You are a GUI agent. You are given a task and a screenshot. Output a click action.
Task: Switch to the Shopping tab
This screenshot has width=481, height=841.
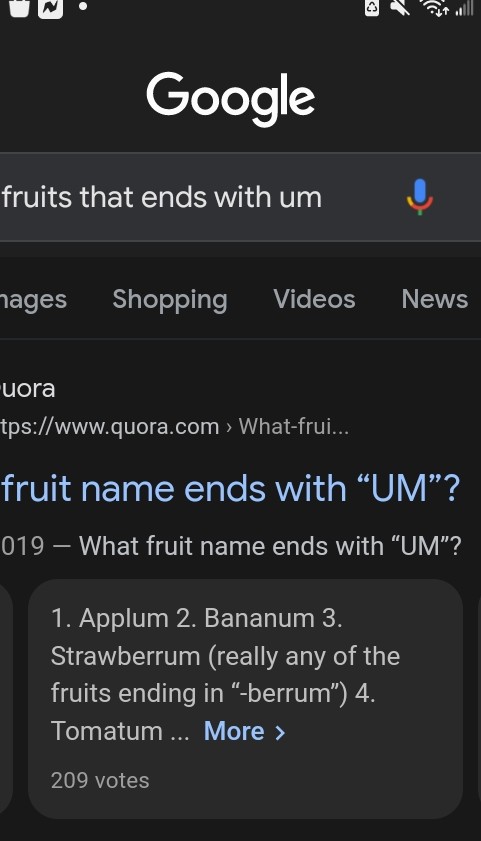click(170, 300)
